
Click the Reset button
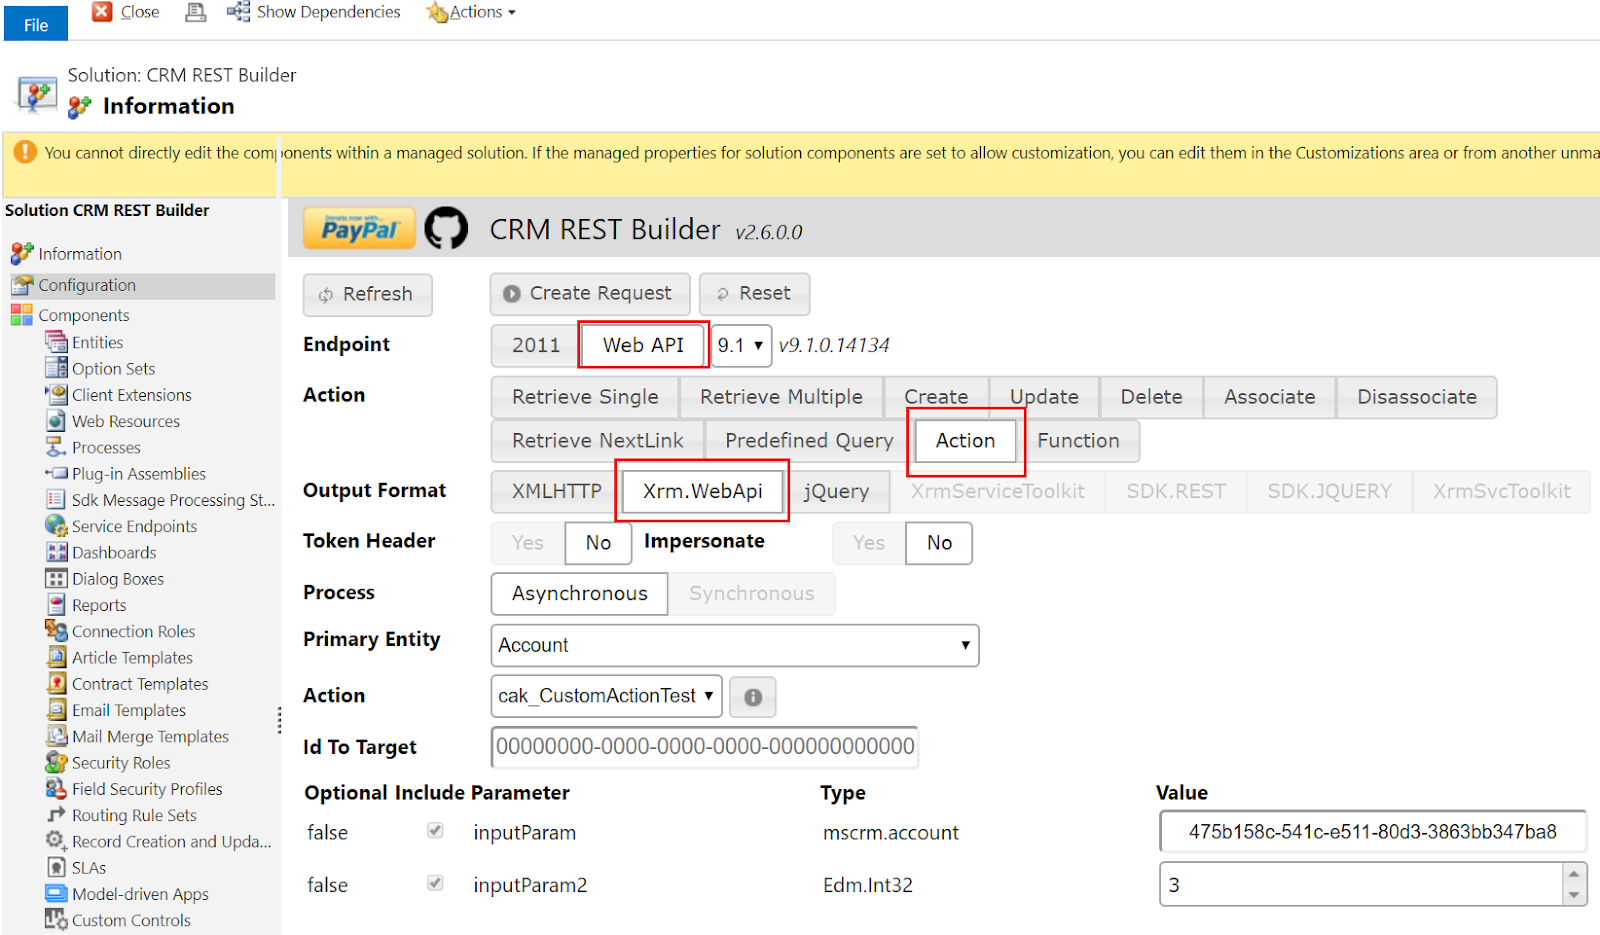point(755,293)
